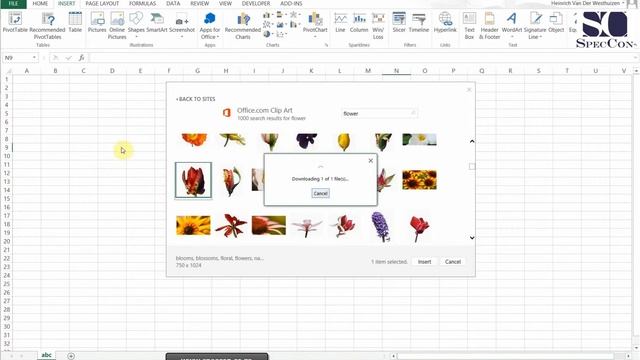Switch to DEVELOPER tab
The width and height of the screenshot is (640, 360).
click(256, 4)
